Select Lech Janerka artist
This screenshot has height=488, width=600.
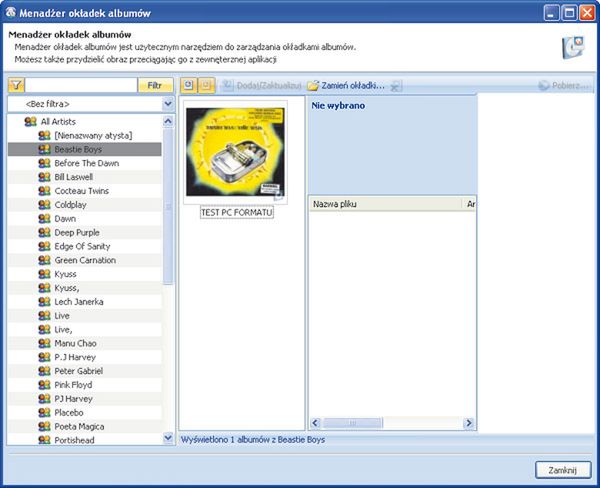[79, 302]
